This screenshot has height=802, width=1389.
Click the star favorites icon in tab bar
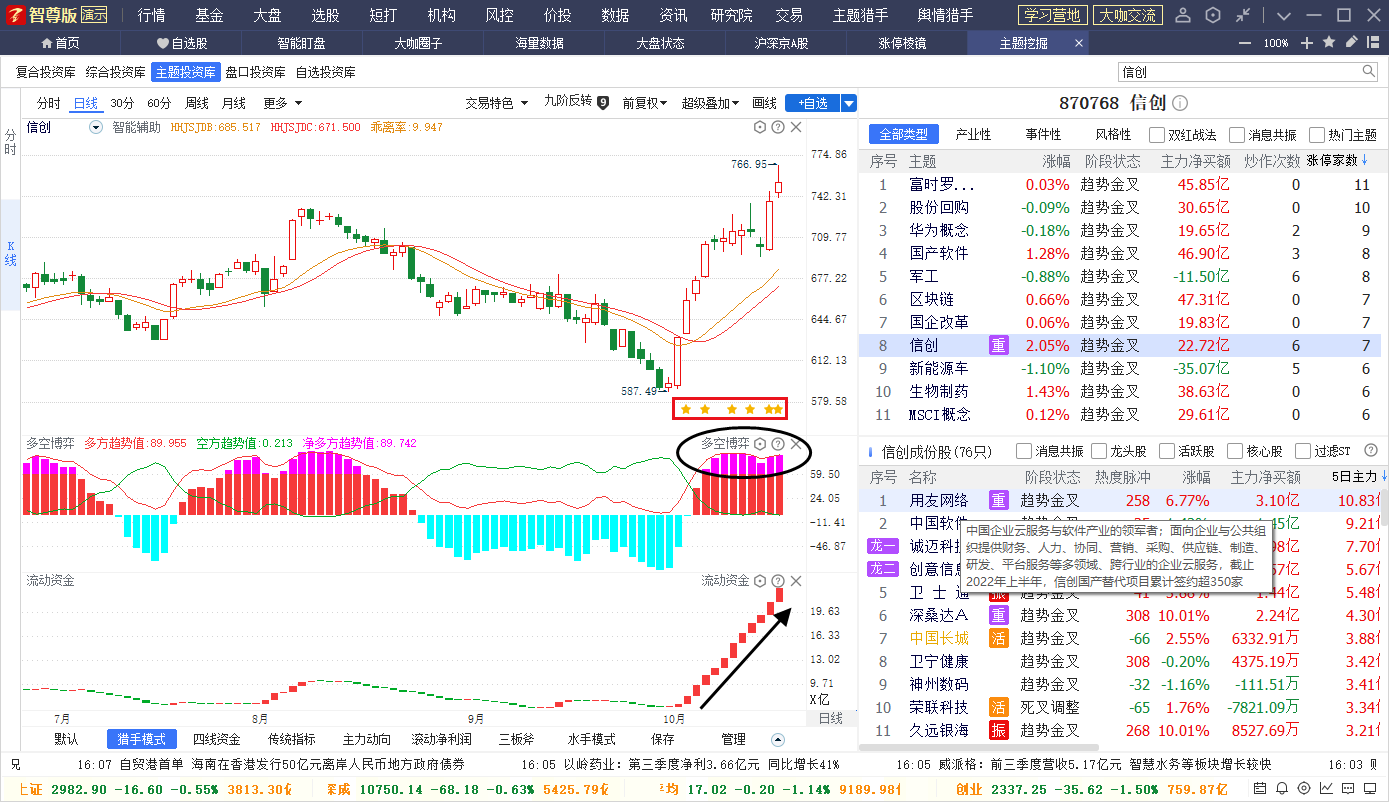(1329, 43)
